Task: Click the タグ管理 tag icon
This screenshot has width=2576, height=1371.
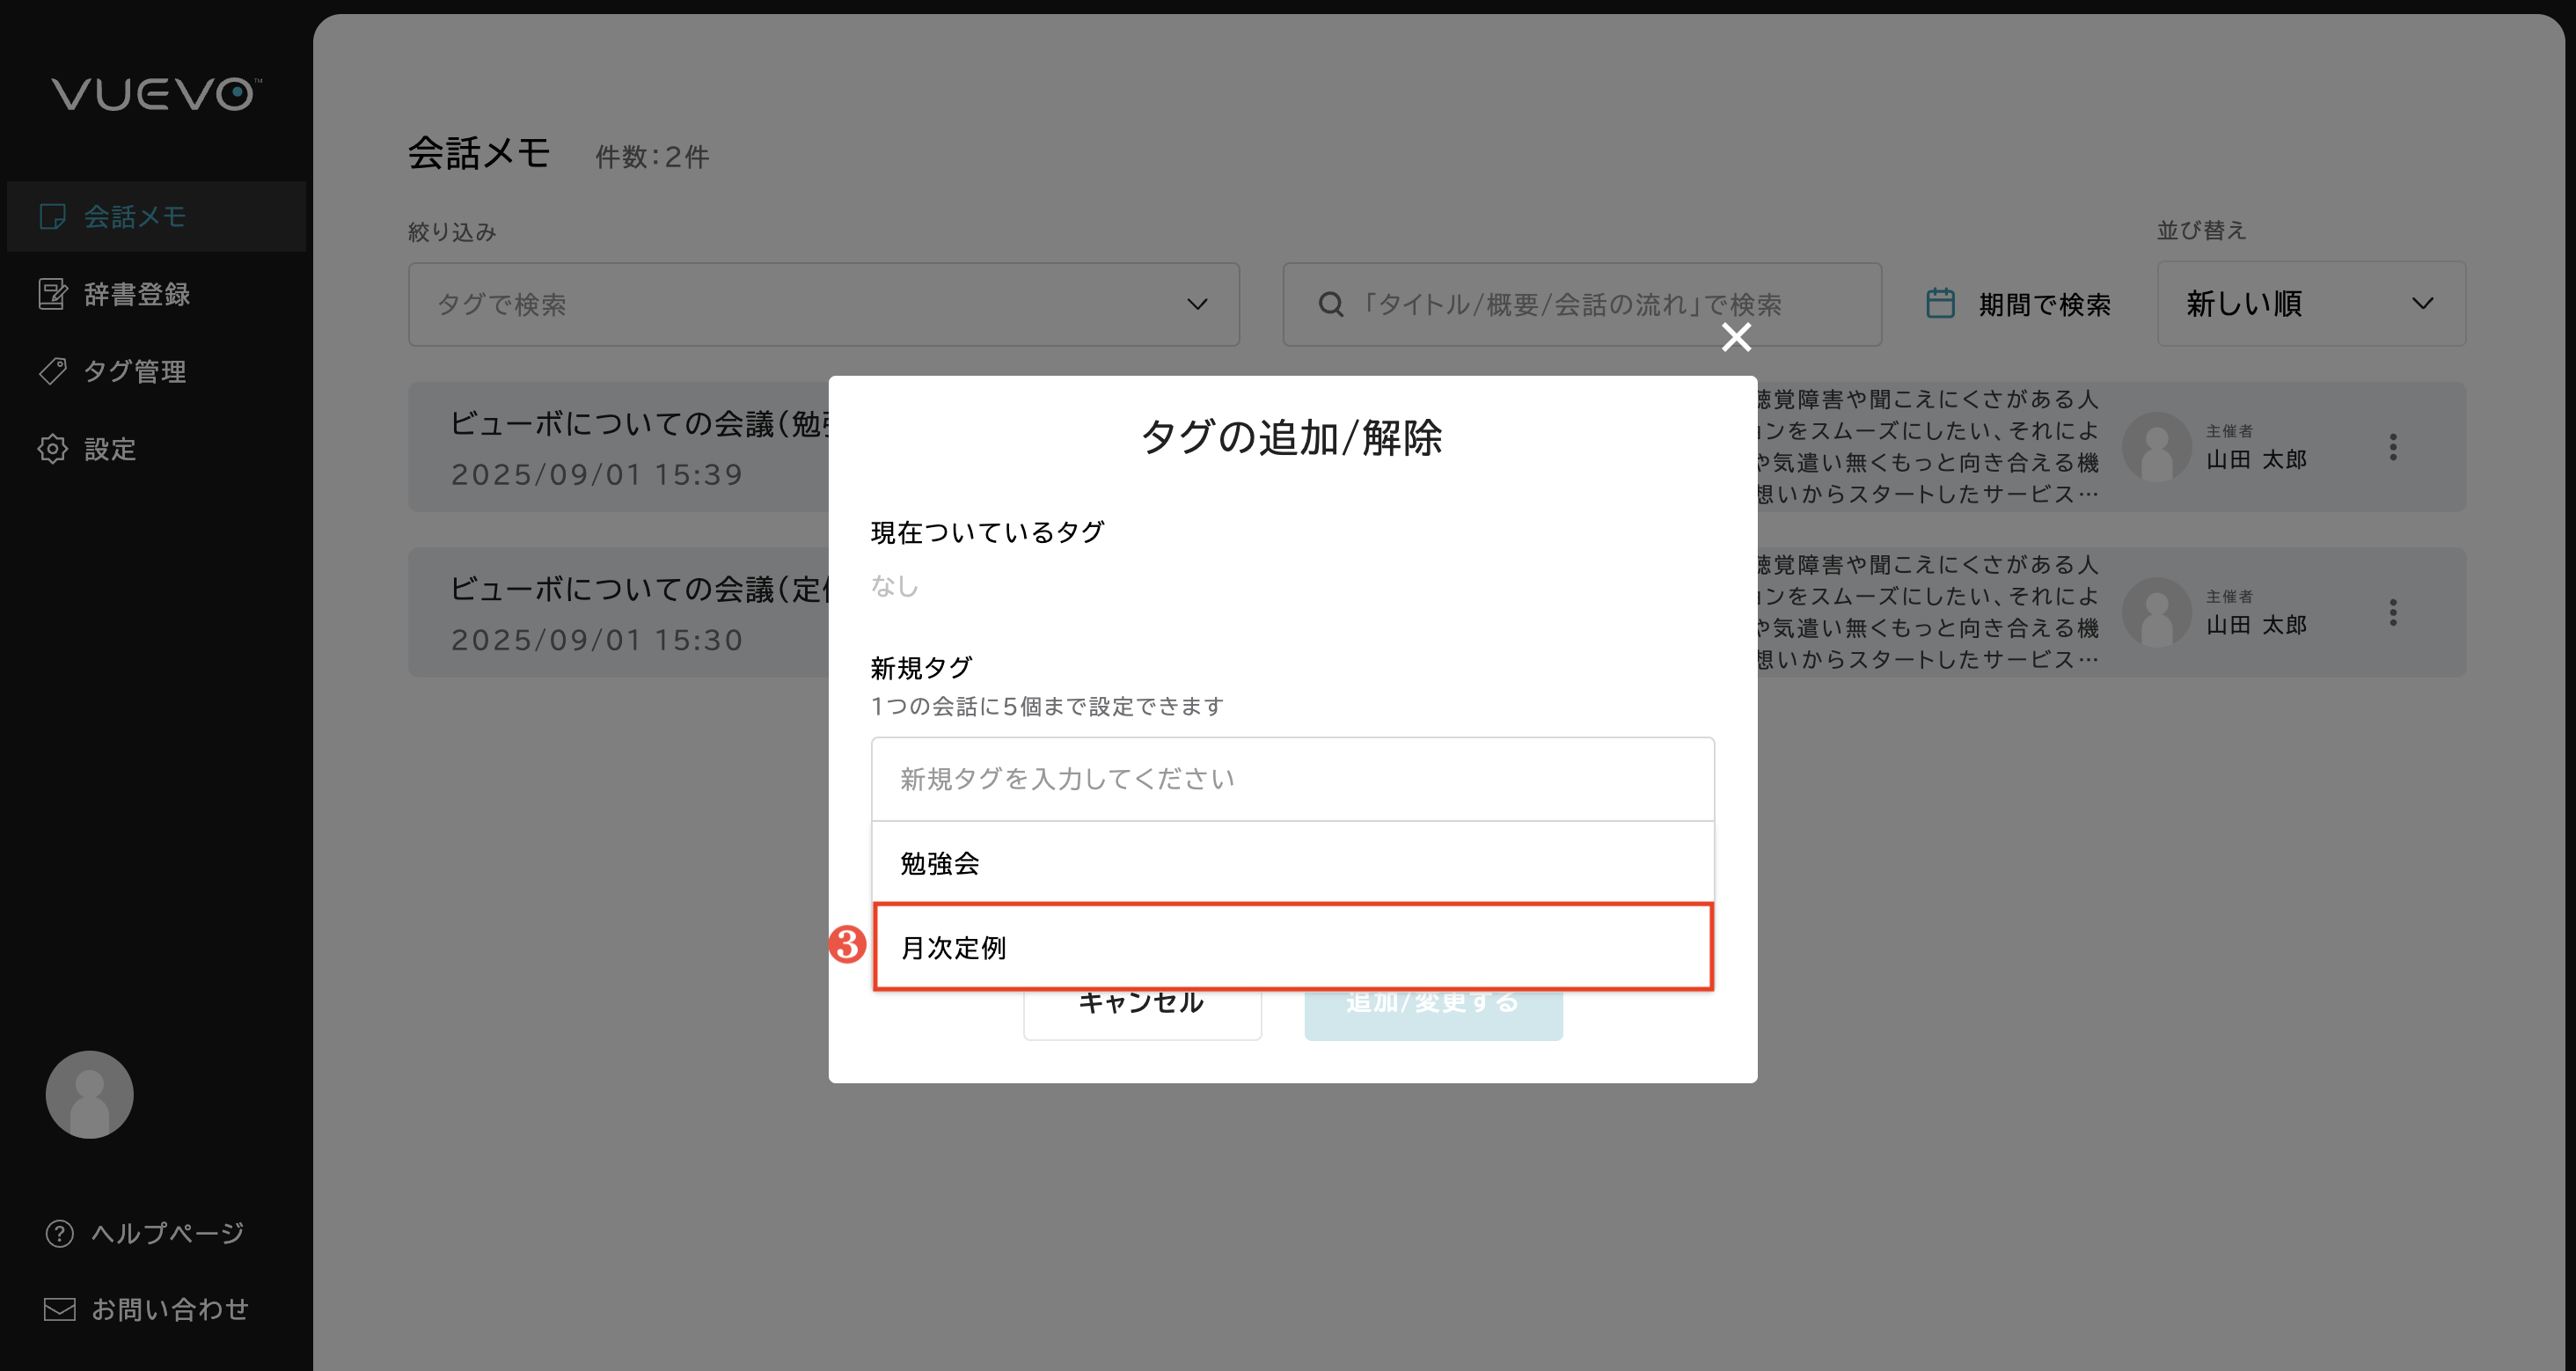Action: coord(52,371)
